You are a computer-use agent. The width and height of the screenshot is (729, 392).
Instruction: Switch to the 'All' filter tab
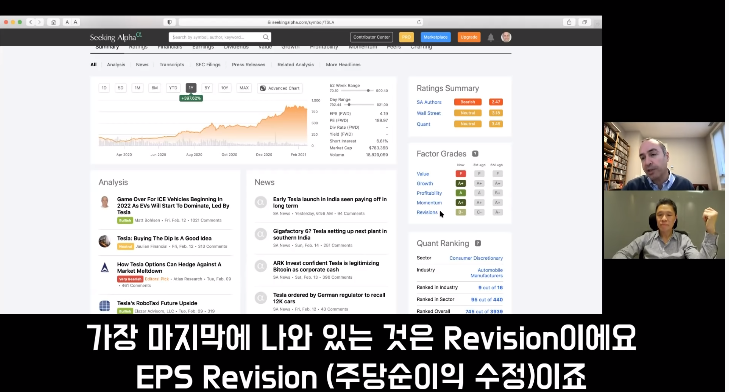tap(93, 65)
